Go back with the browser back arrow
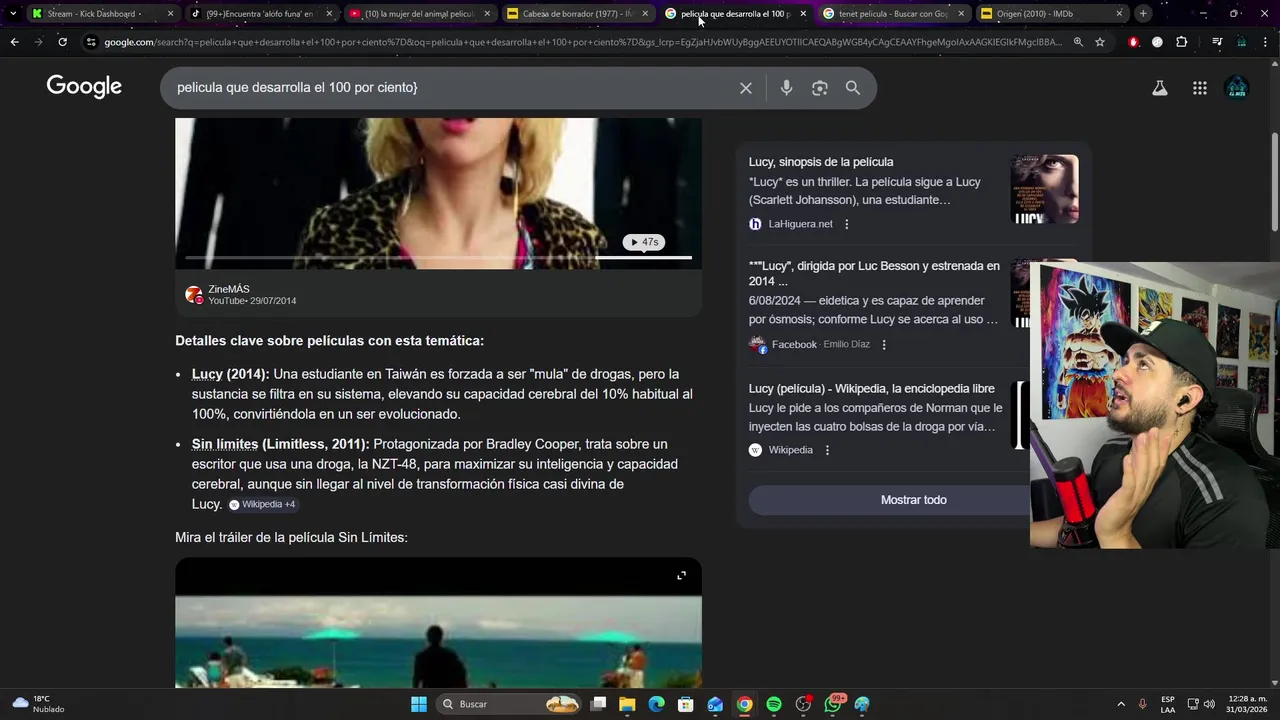Image resolution: width=1280 pixels, height=720 pixels. [x=14, y=42]
